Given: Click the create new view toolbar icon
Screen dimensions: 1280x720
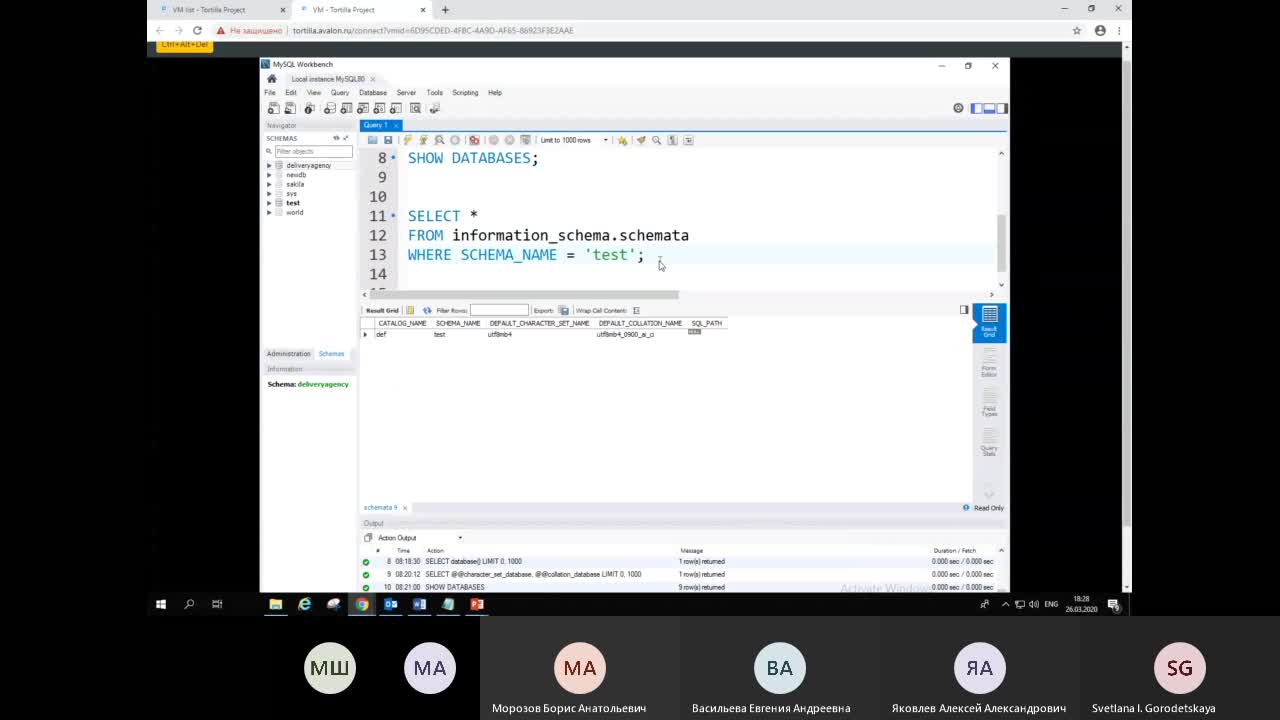Looking at the screenshot, I should [363, 108].
